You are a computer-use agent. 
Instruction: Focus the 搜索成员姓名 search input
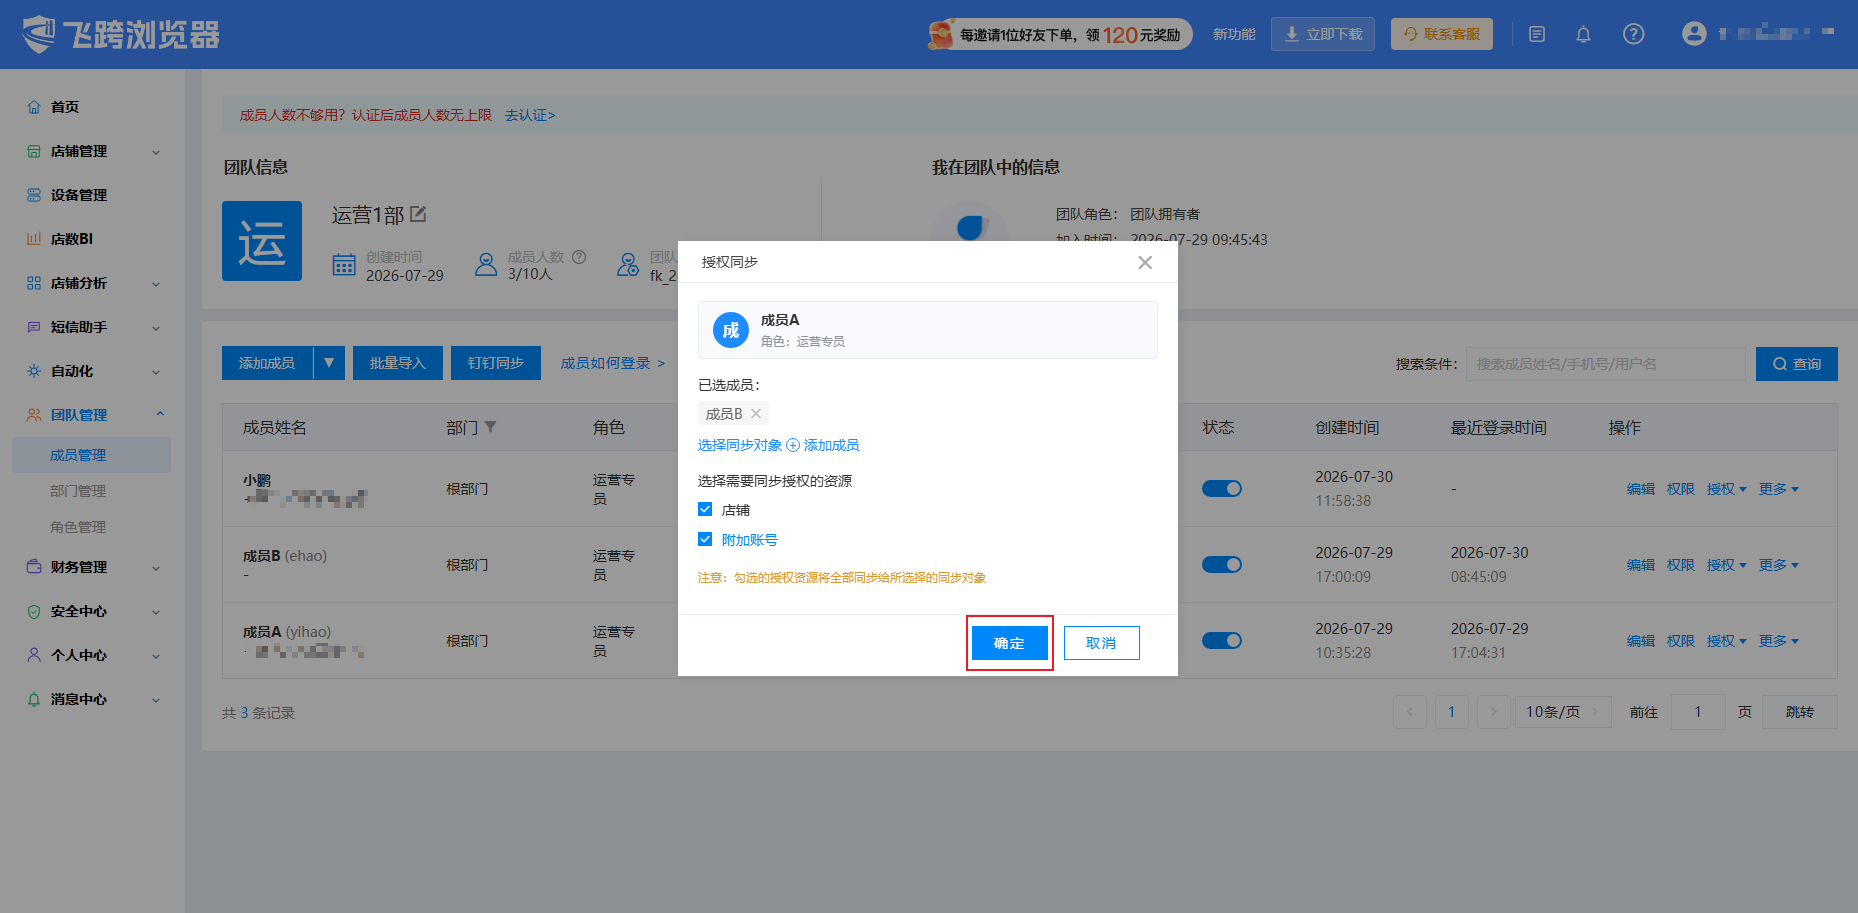[x=1605, y=364]
